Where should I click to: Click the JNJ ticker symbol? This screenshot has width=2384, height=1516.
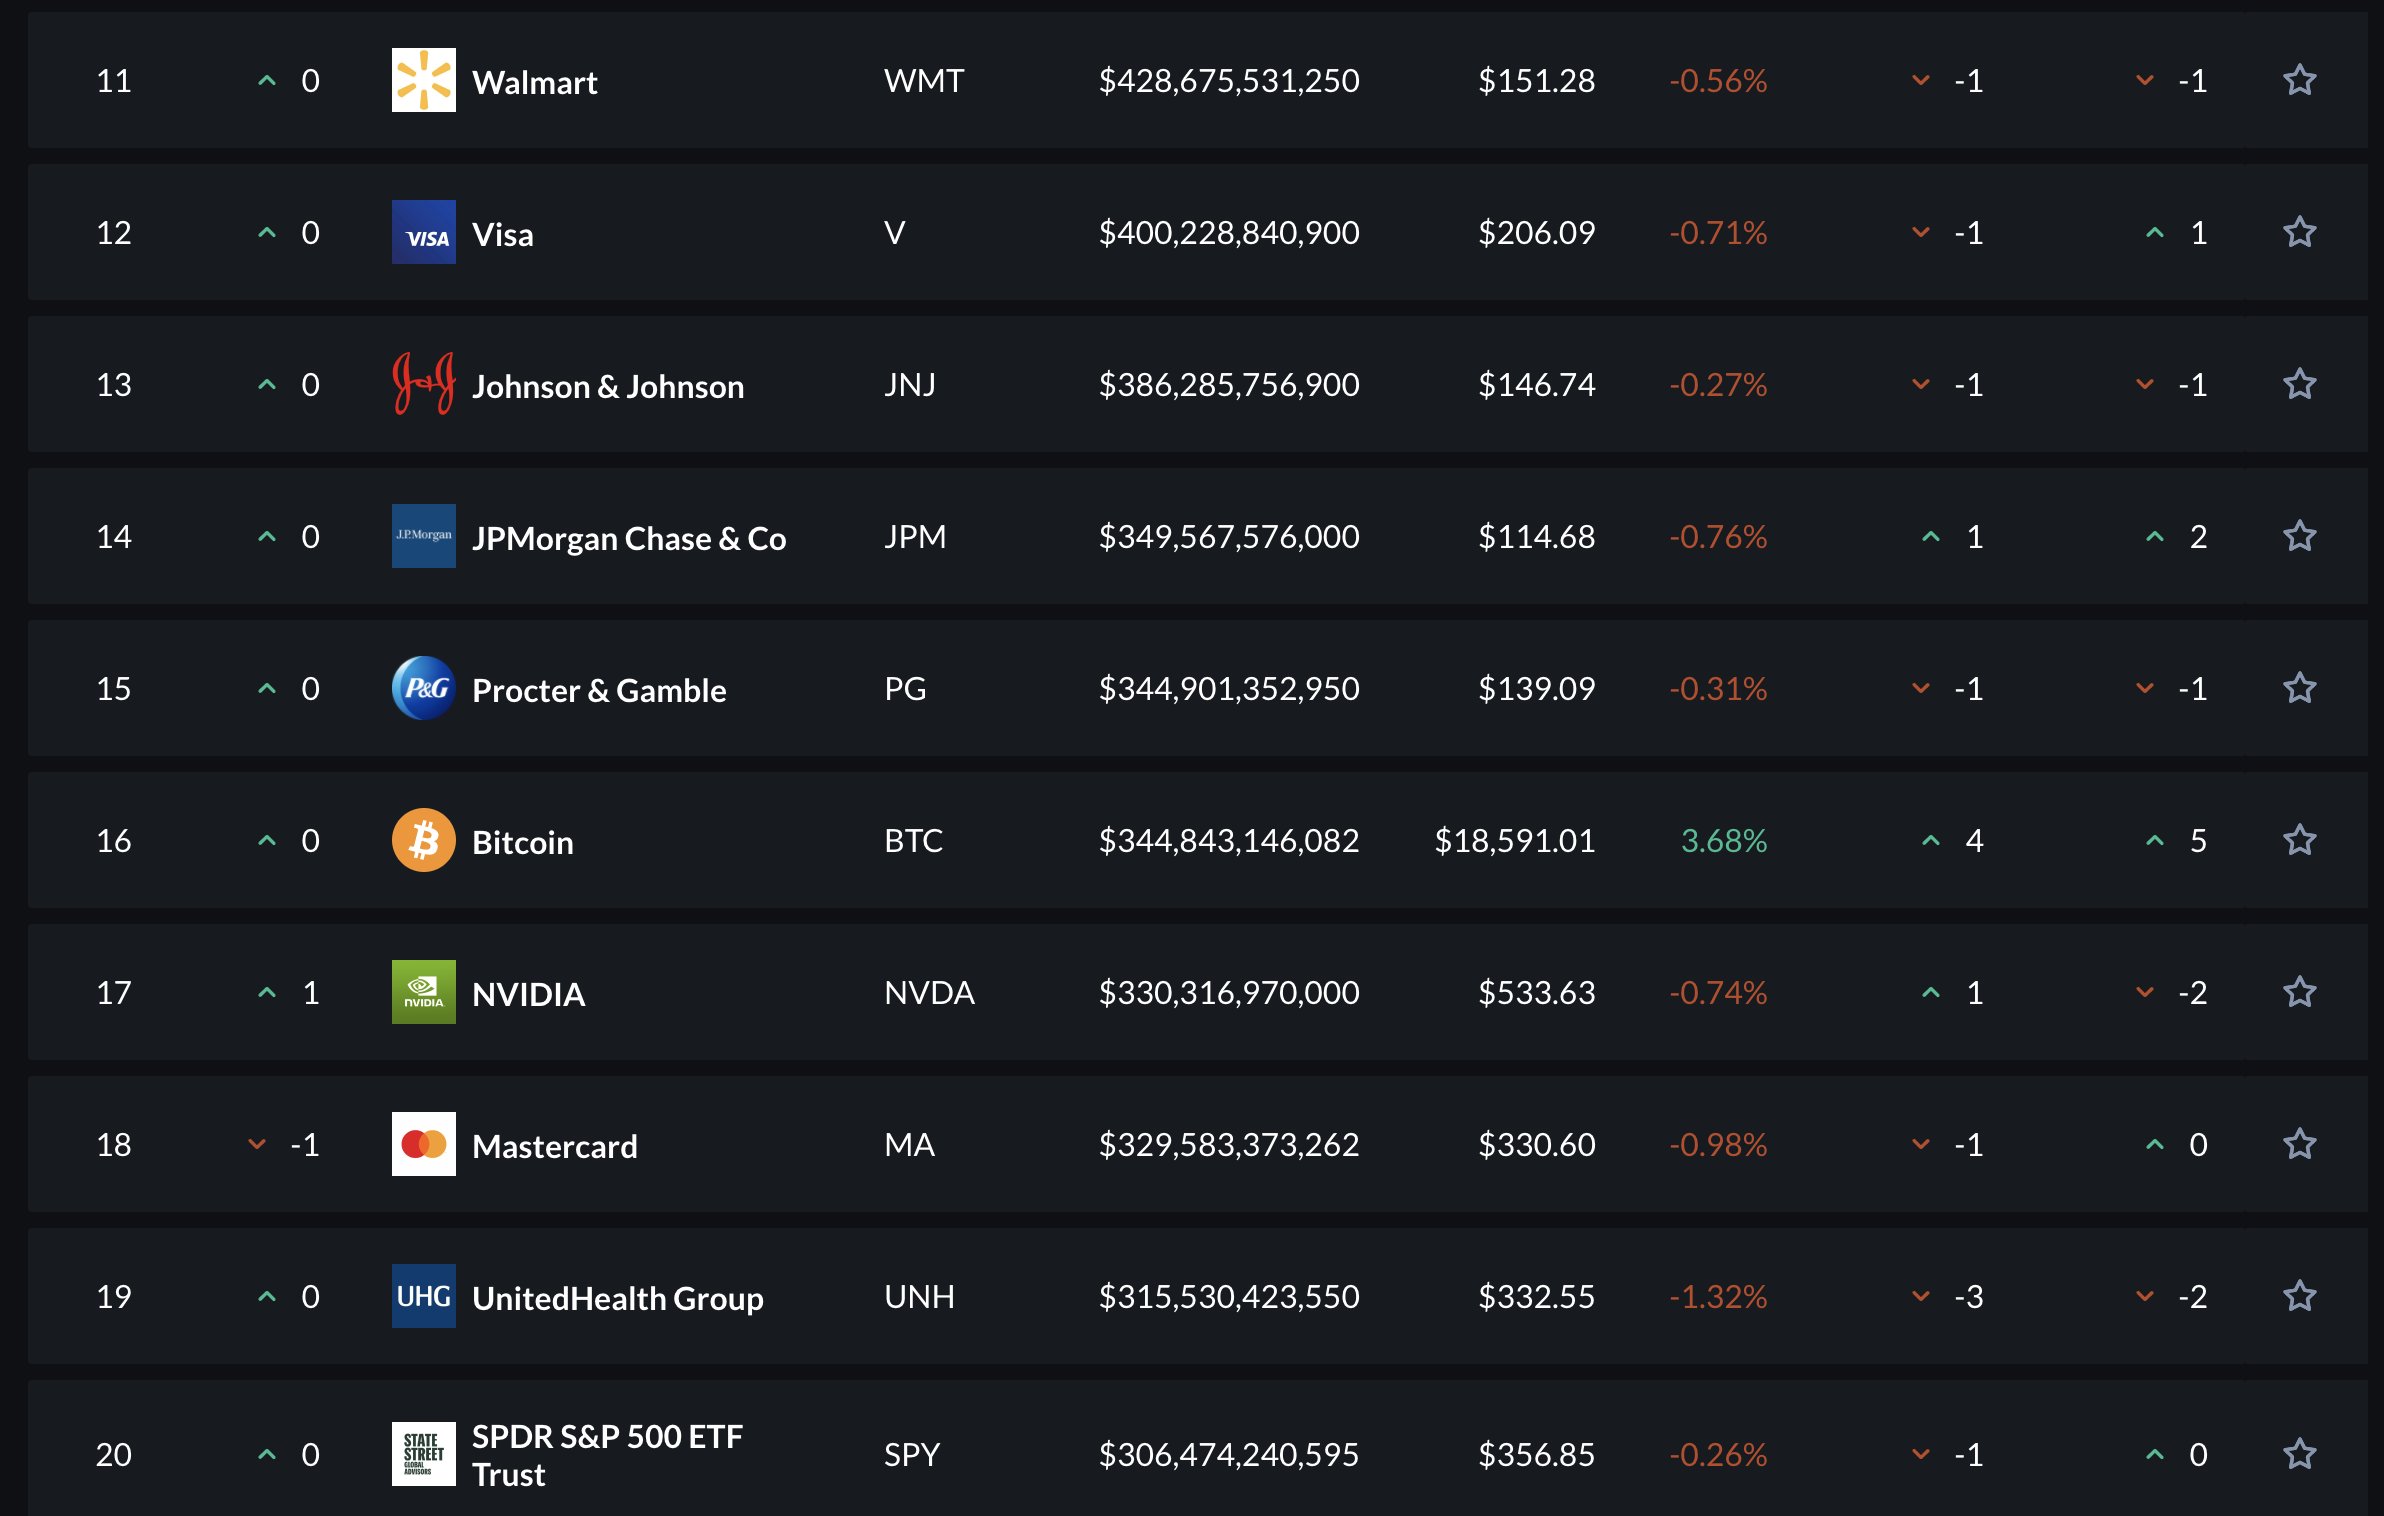pos(910,384)
